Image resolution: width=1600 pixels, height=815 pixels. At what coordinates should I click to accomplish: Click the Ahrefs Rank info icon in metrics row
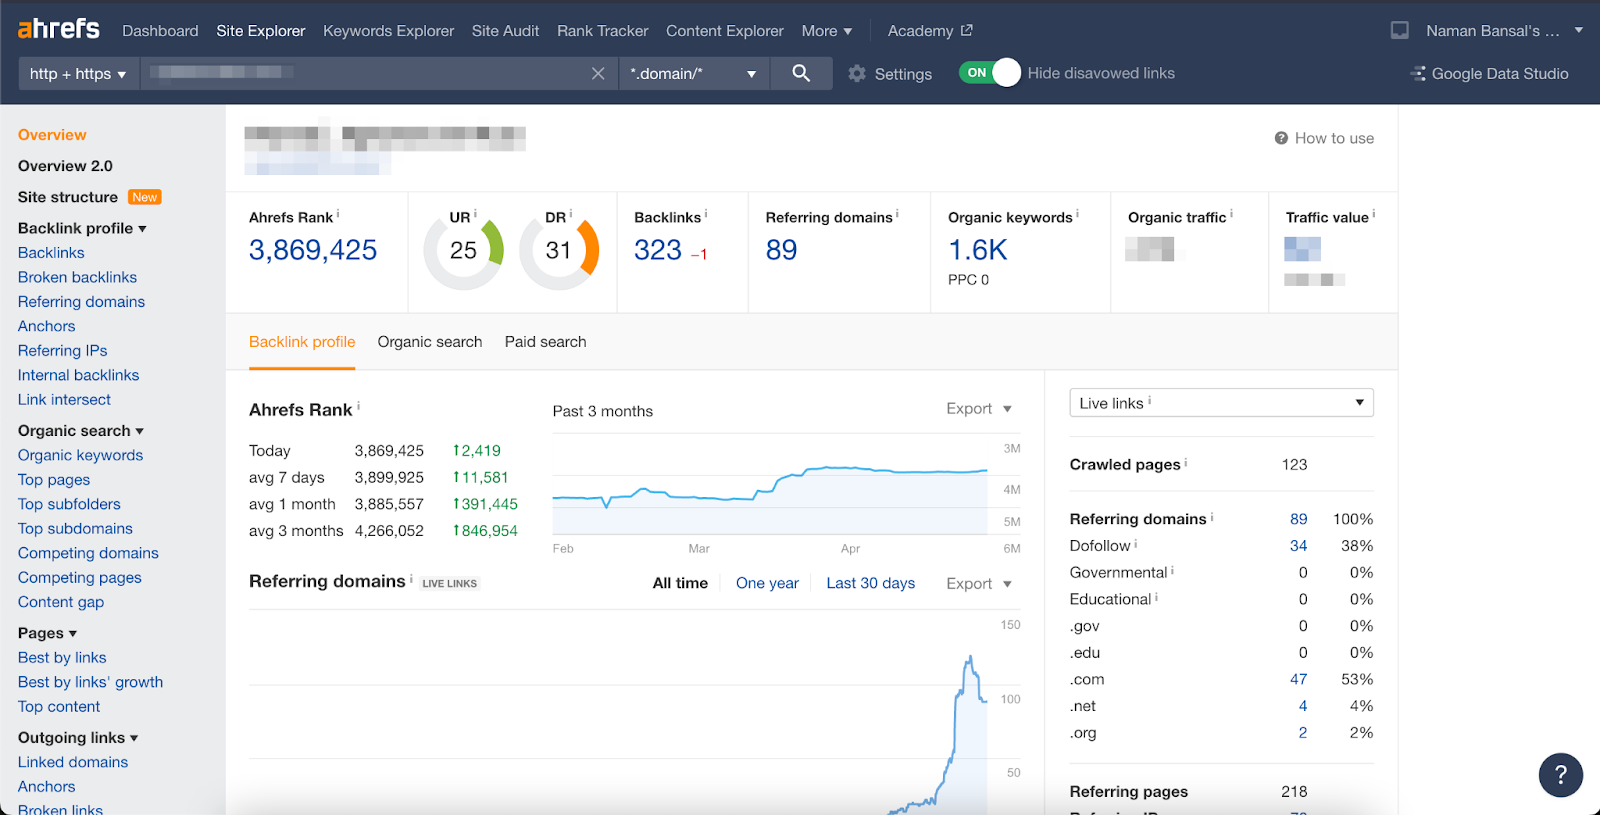338,214
